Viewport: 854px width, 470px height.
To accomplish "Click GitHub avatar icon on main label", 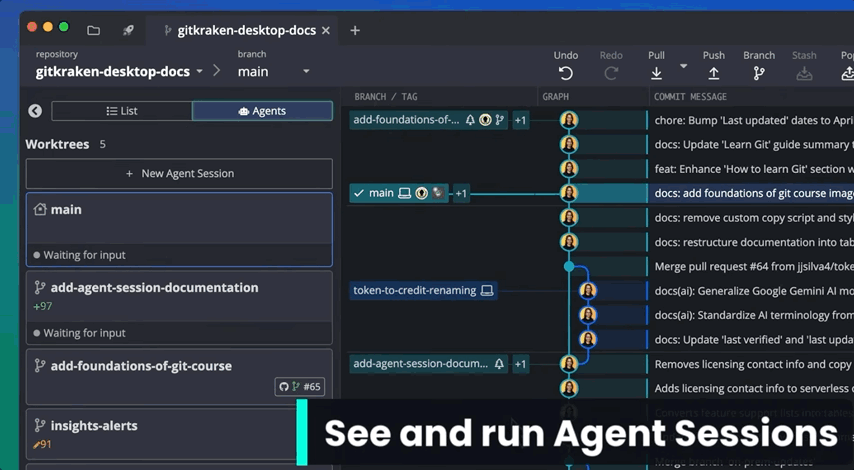I will coord(422,193).
